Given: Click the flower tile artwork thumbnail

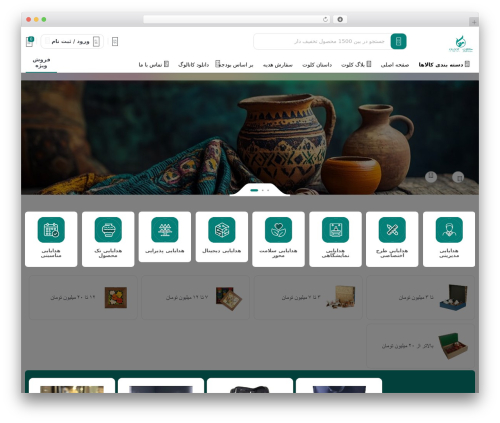Looking at the screenshot, I should 116,297.
